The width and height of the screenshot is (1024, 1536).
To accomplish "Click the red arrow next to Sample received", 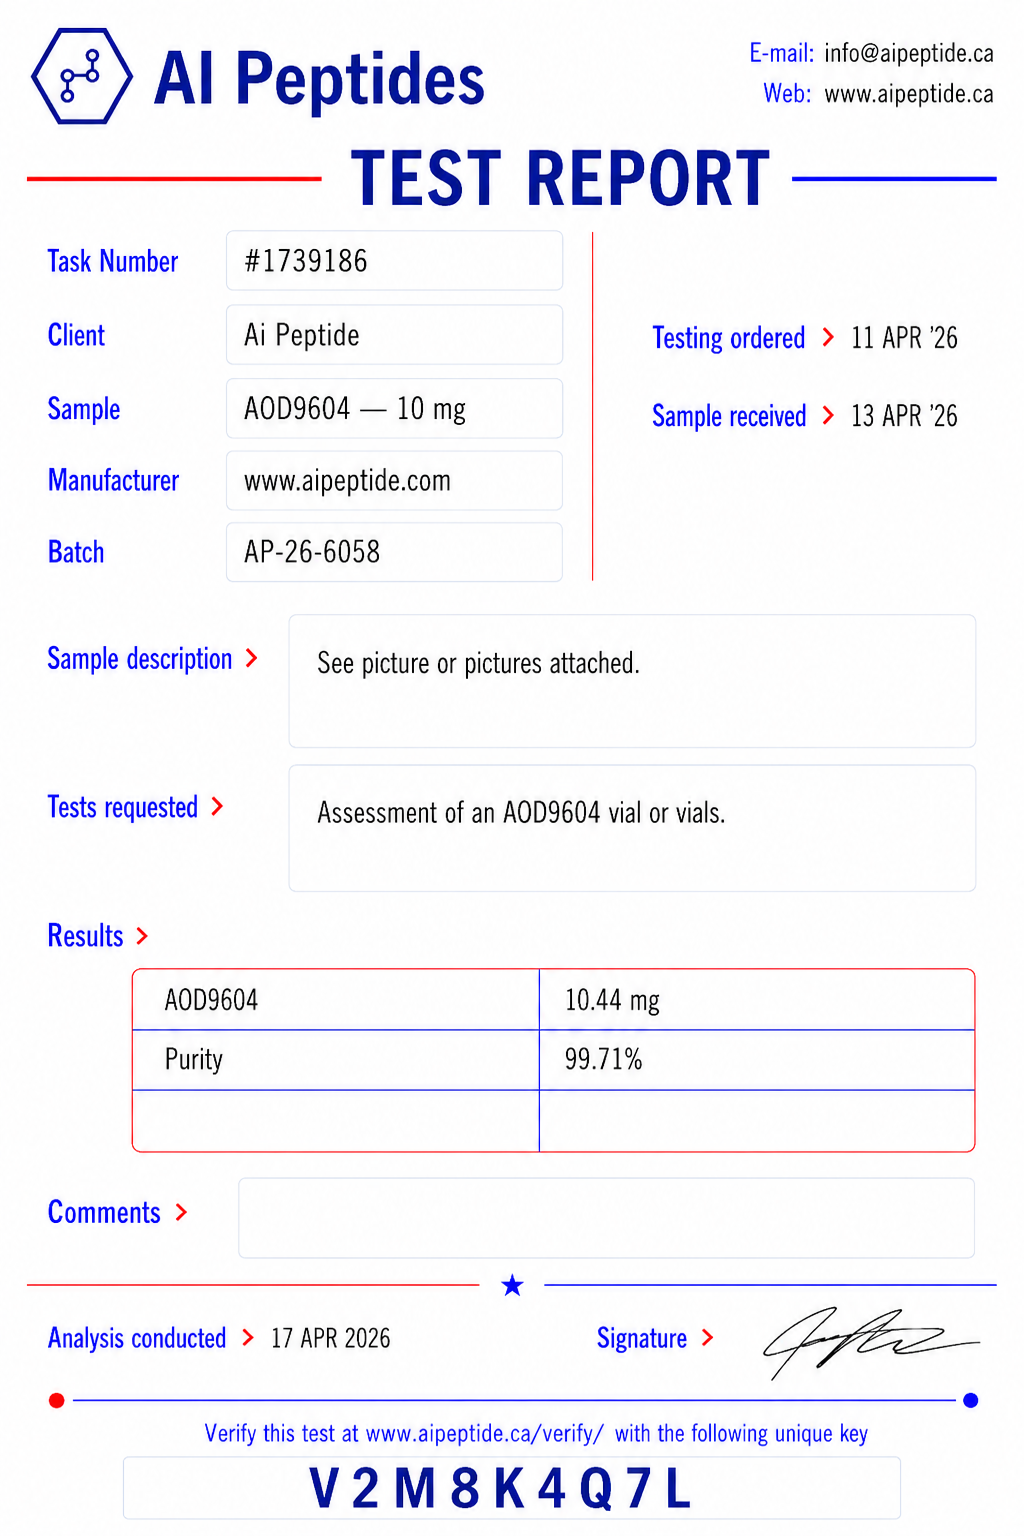I will coord(828,415).
